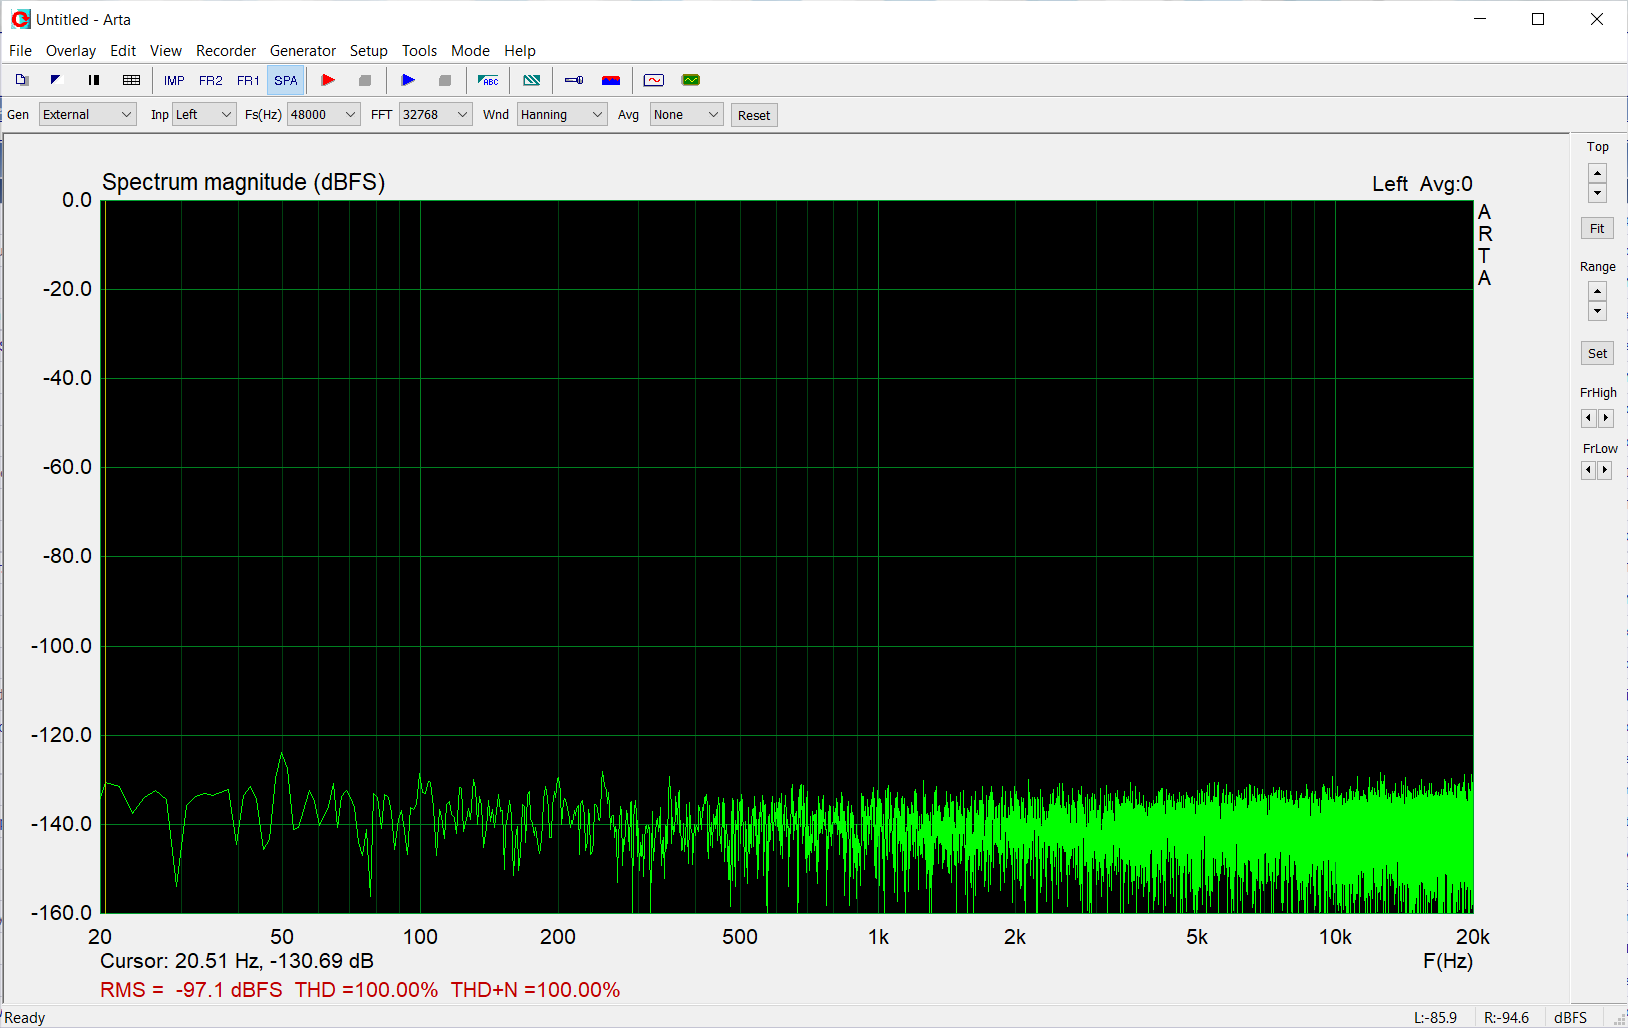Click the RMS -97.1 dBFS readout
1628x1028 pixels.
(x=191, y=990)
